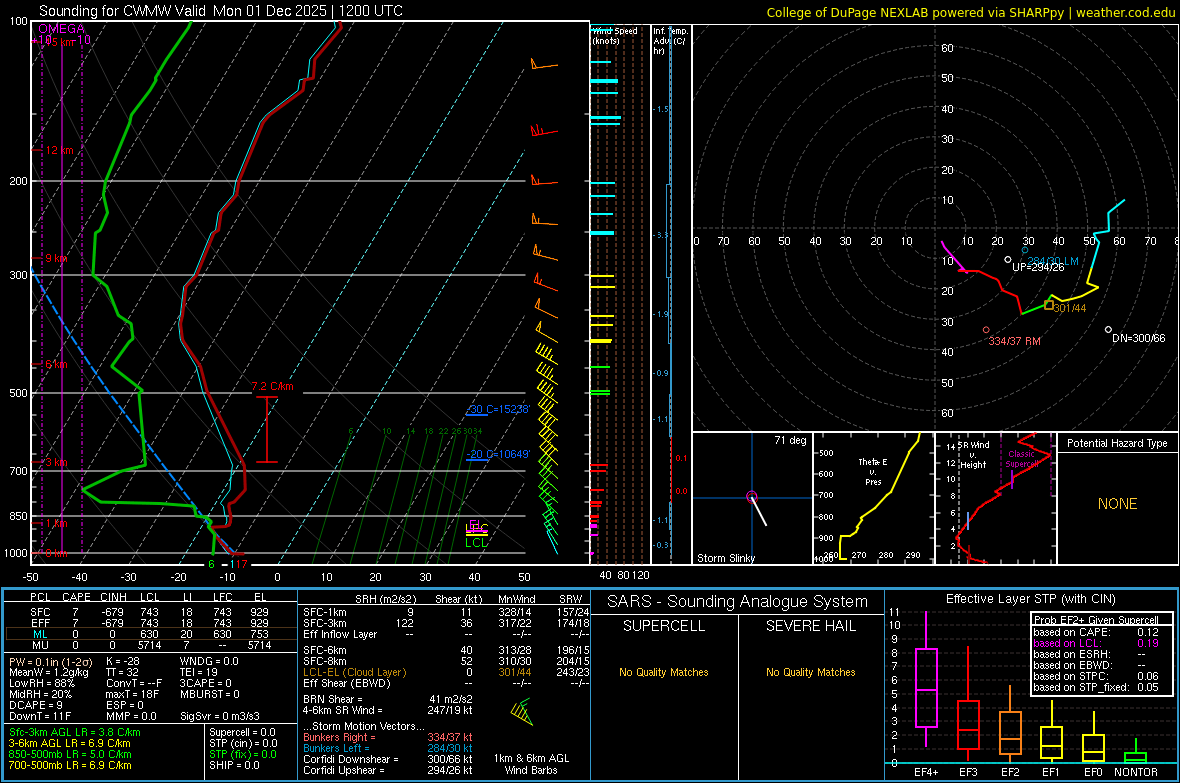
Task: Click the 'Effective Layer STP (with CIN)' title
Action: pyautogui.click(x=1030, y=599)
